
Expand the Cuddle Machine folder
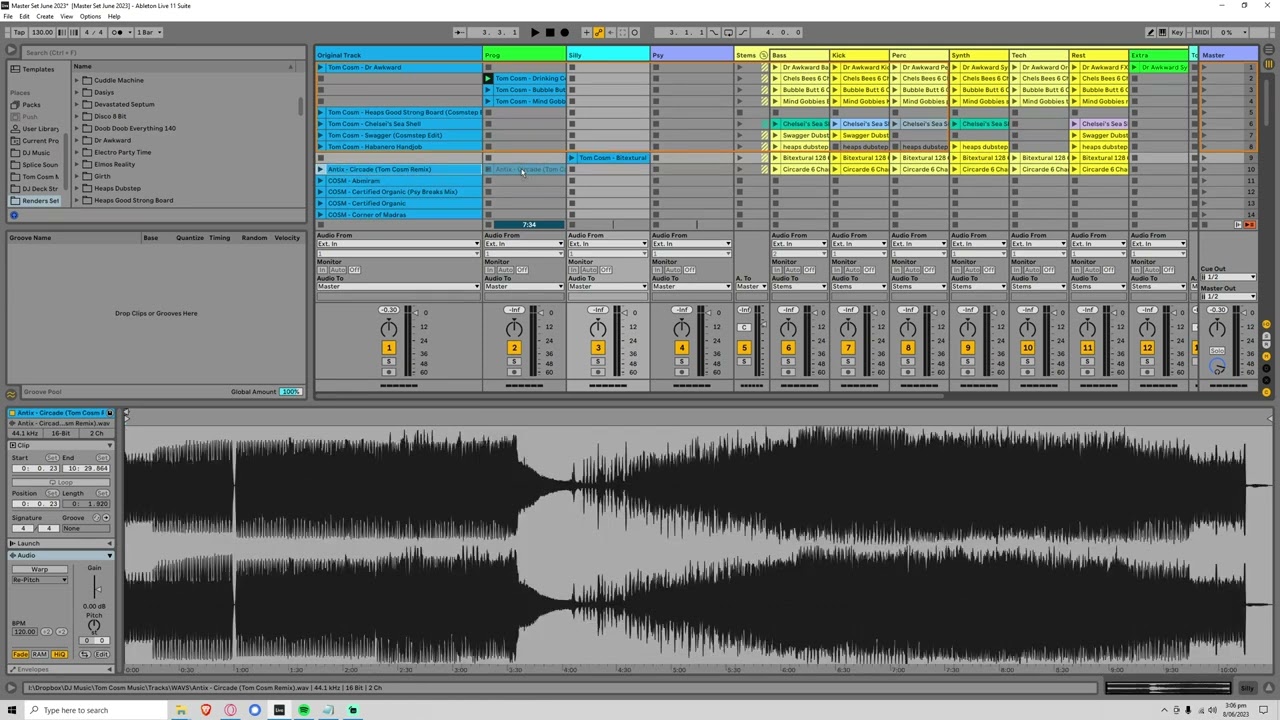[76, 80]
